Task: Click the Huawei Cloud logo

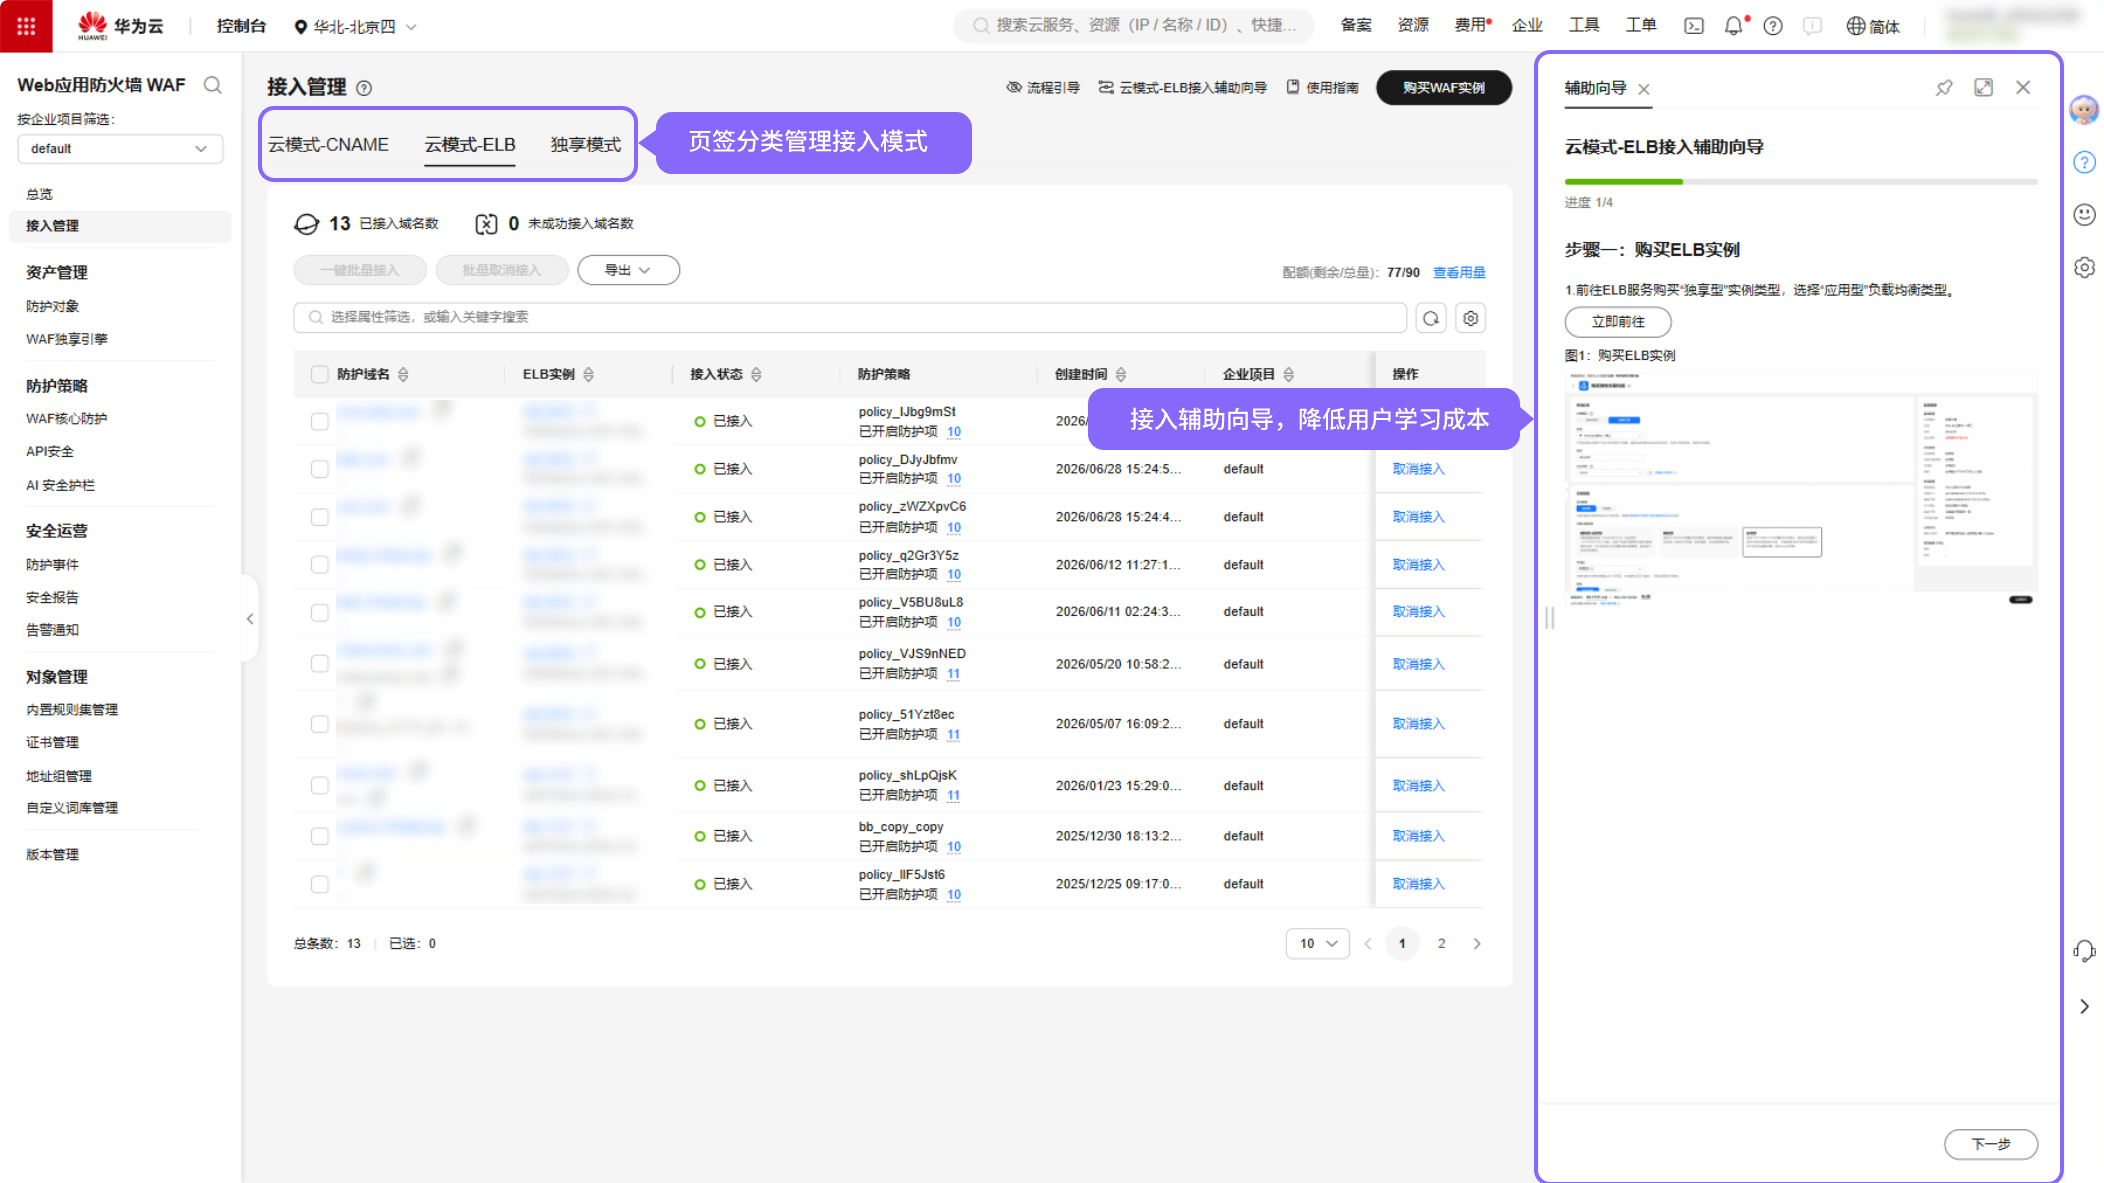Action: click(120, 26)
